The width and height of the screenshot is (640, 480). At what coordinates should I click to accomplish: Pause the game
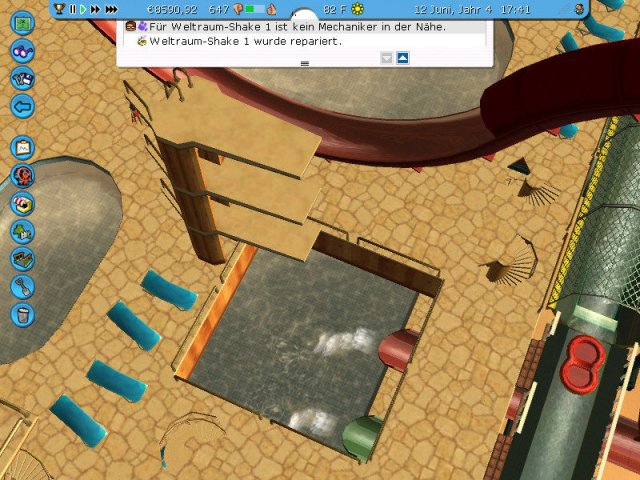(73, 9)
